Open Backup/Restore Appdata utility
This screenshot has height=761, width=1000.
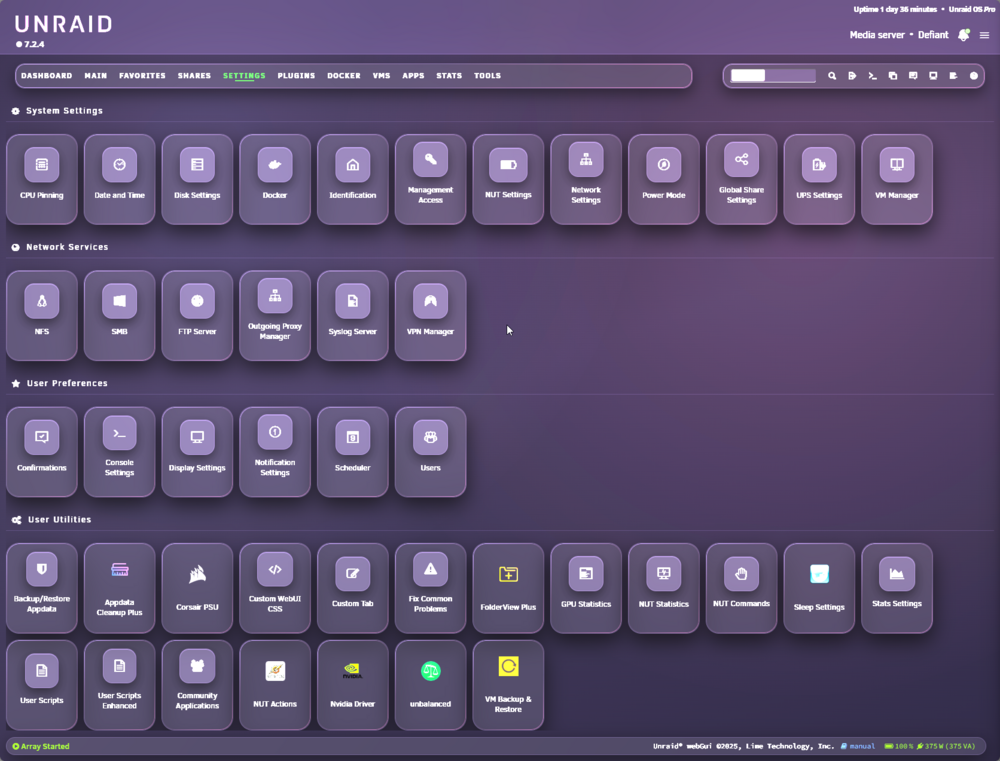41,588
